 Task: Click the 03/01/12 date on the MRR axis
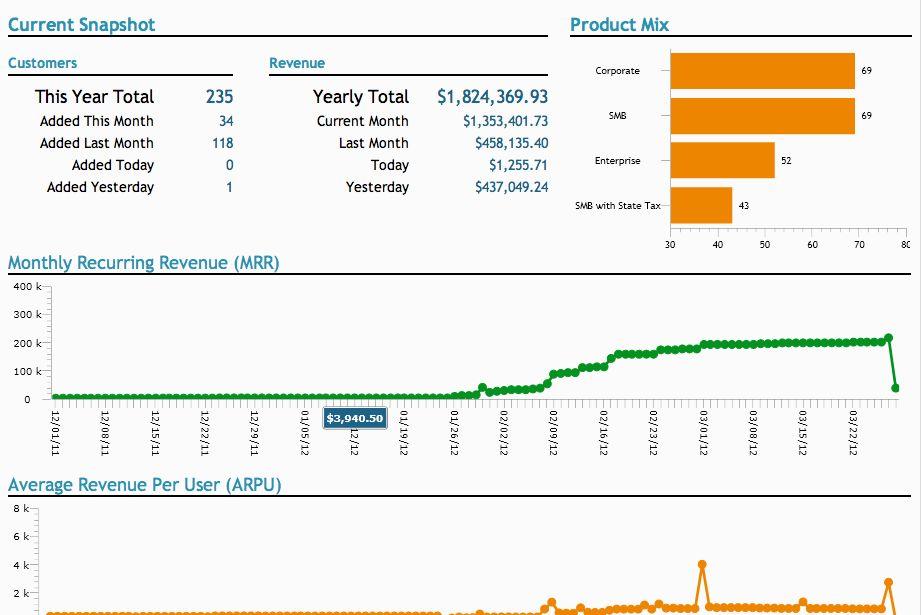coord(703,433)
